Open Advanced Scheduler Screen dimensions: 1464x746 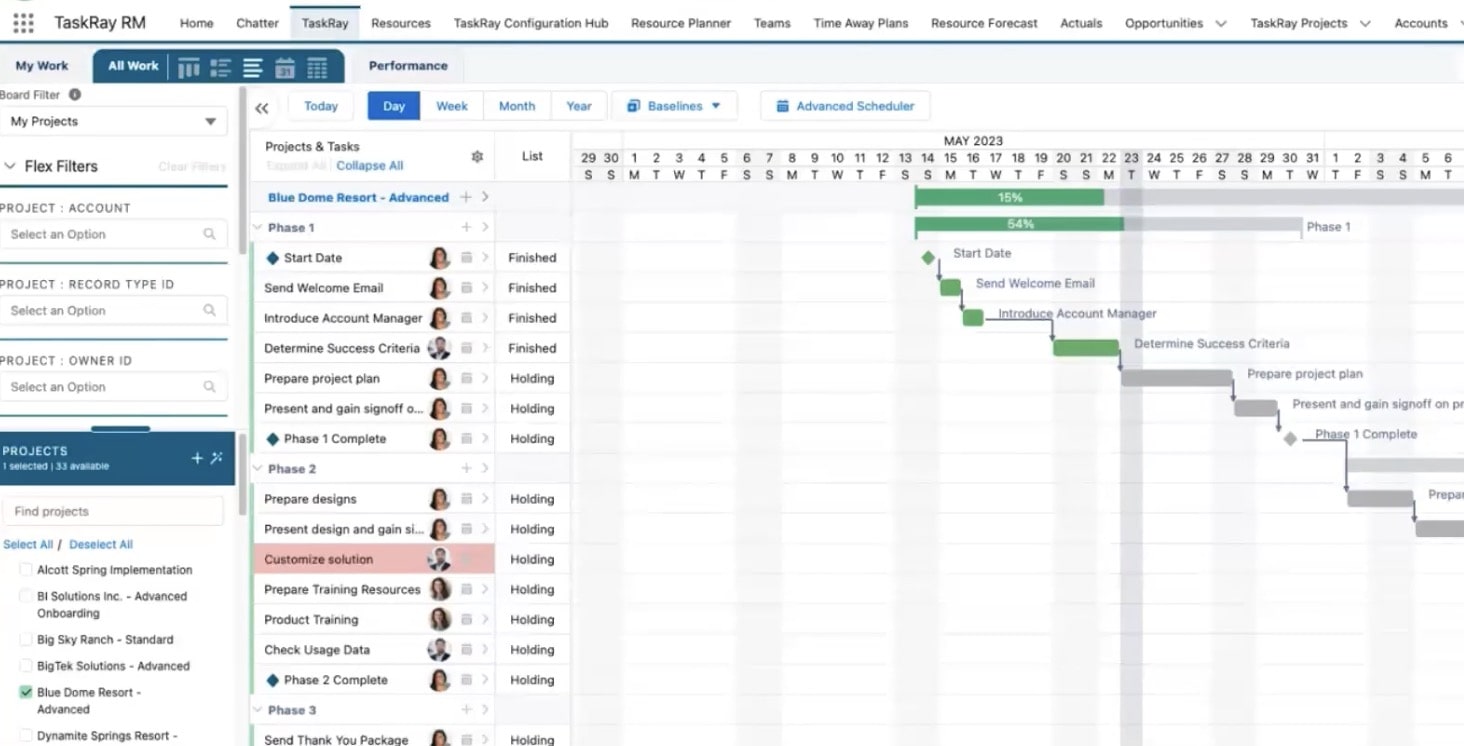(x=845, y=106)
